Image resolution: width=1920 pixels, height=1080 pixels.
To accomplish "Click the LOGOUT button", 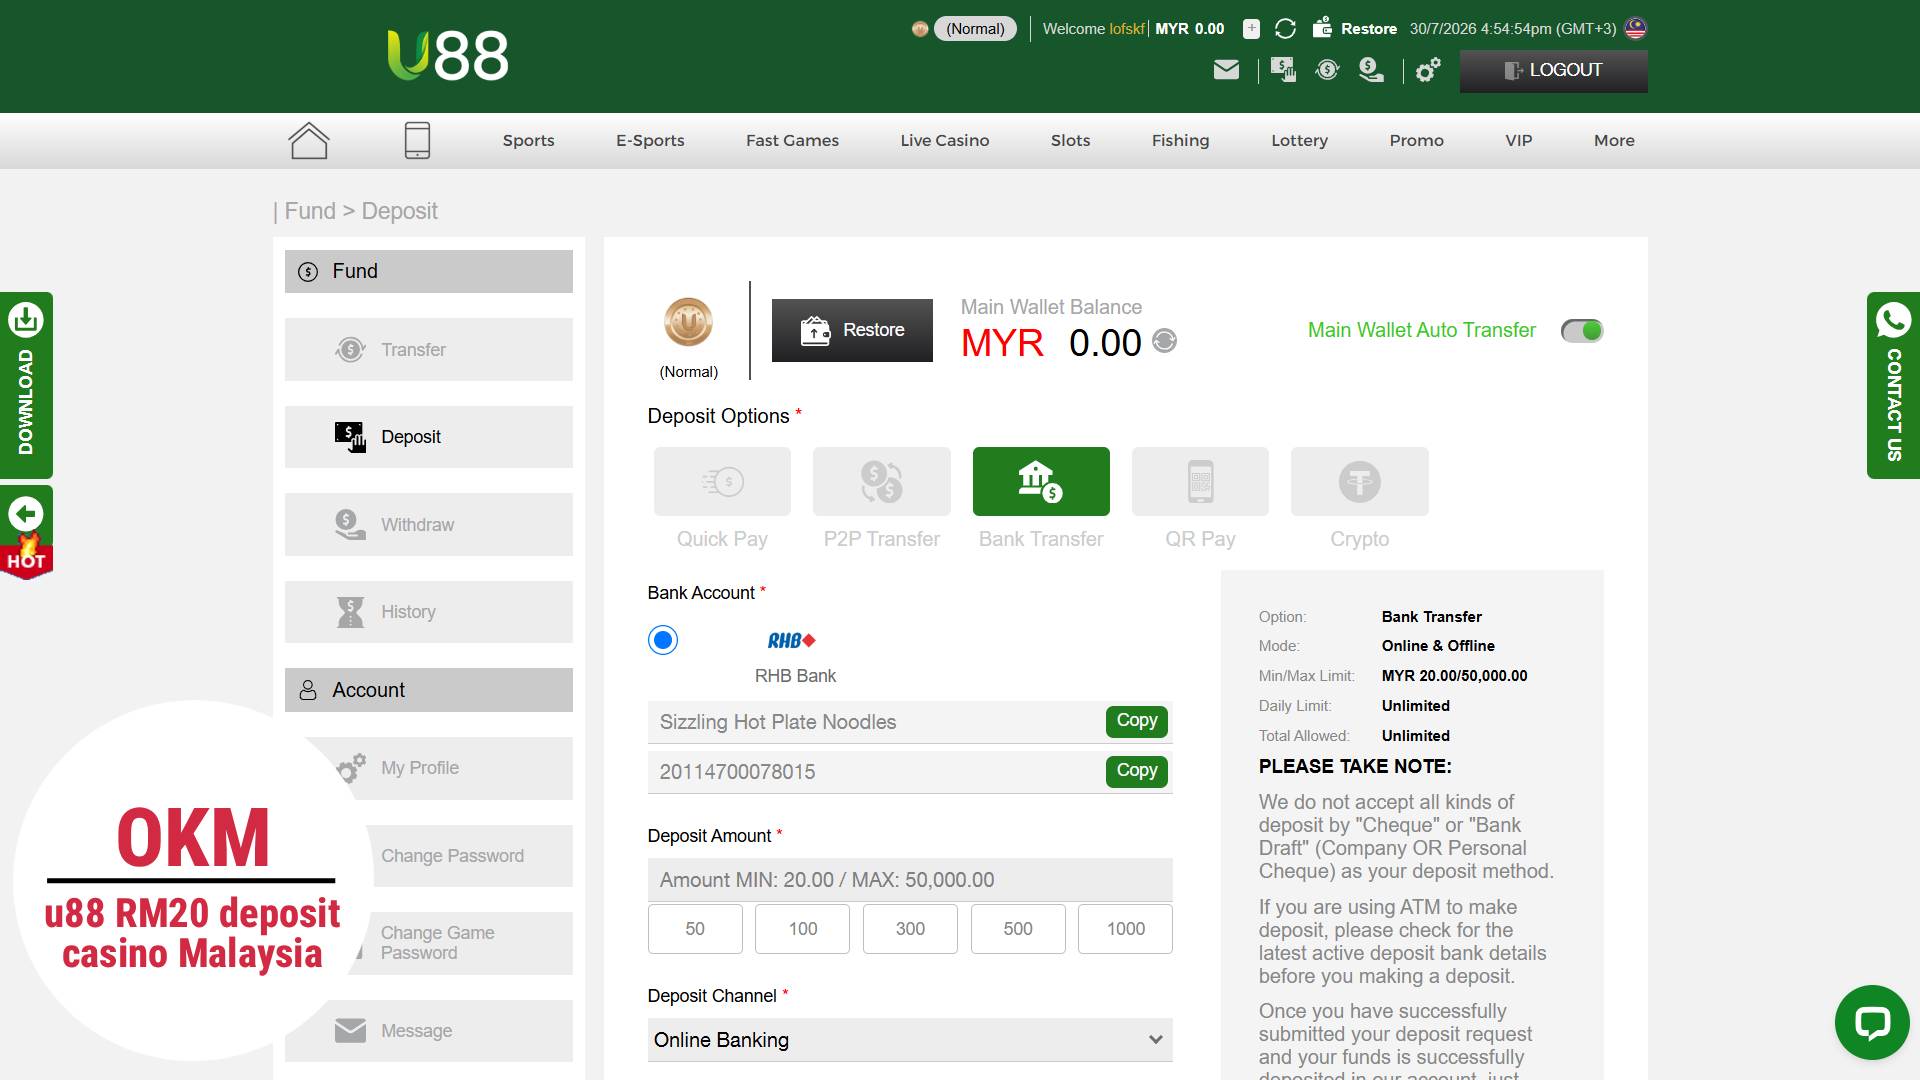I will point(1553,71).
